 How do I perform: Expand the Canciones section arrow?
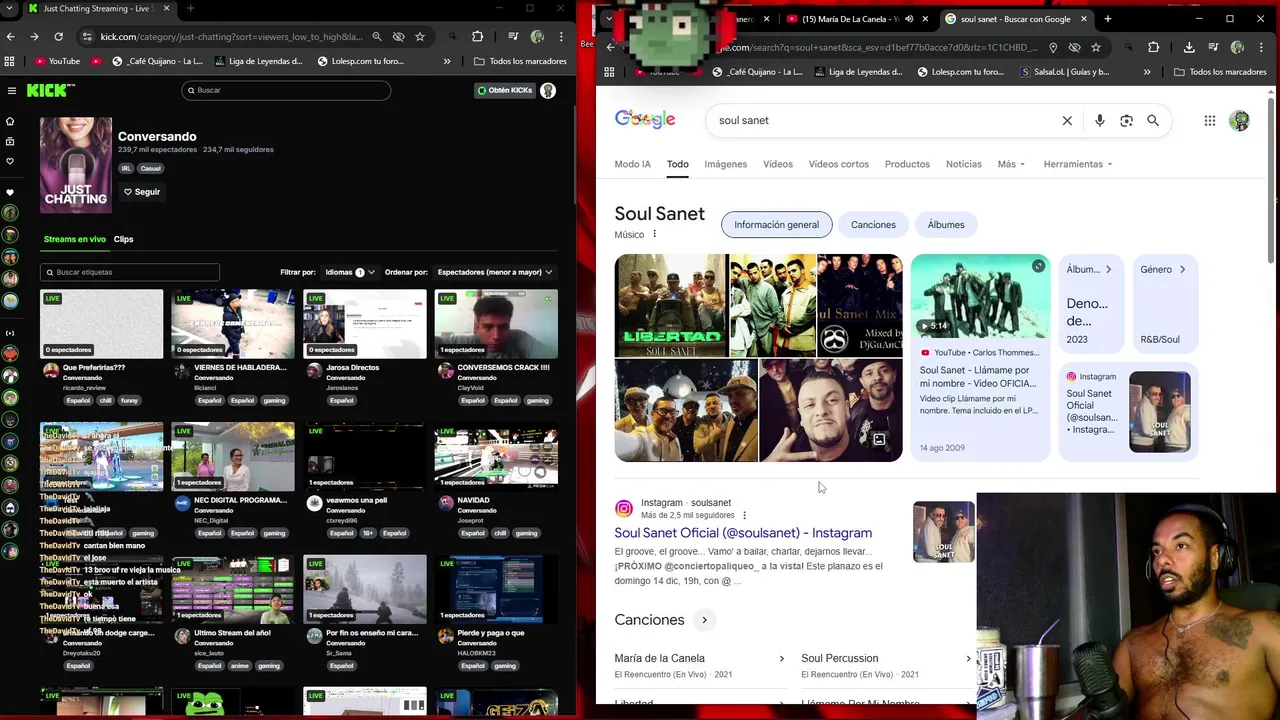tap(704, 620)
